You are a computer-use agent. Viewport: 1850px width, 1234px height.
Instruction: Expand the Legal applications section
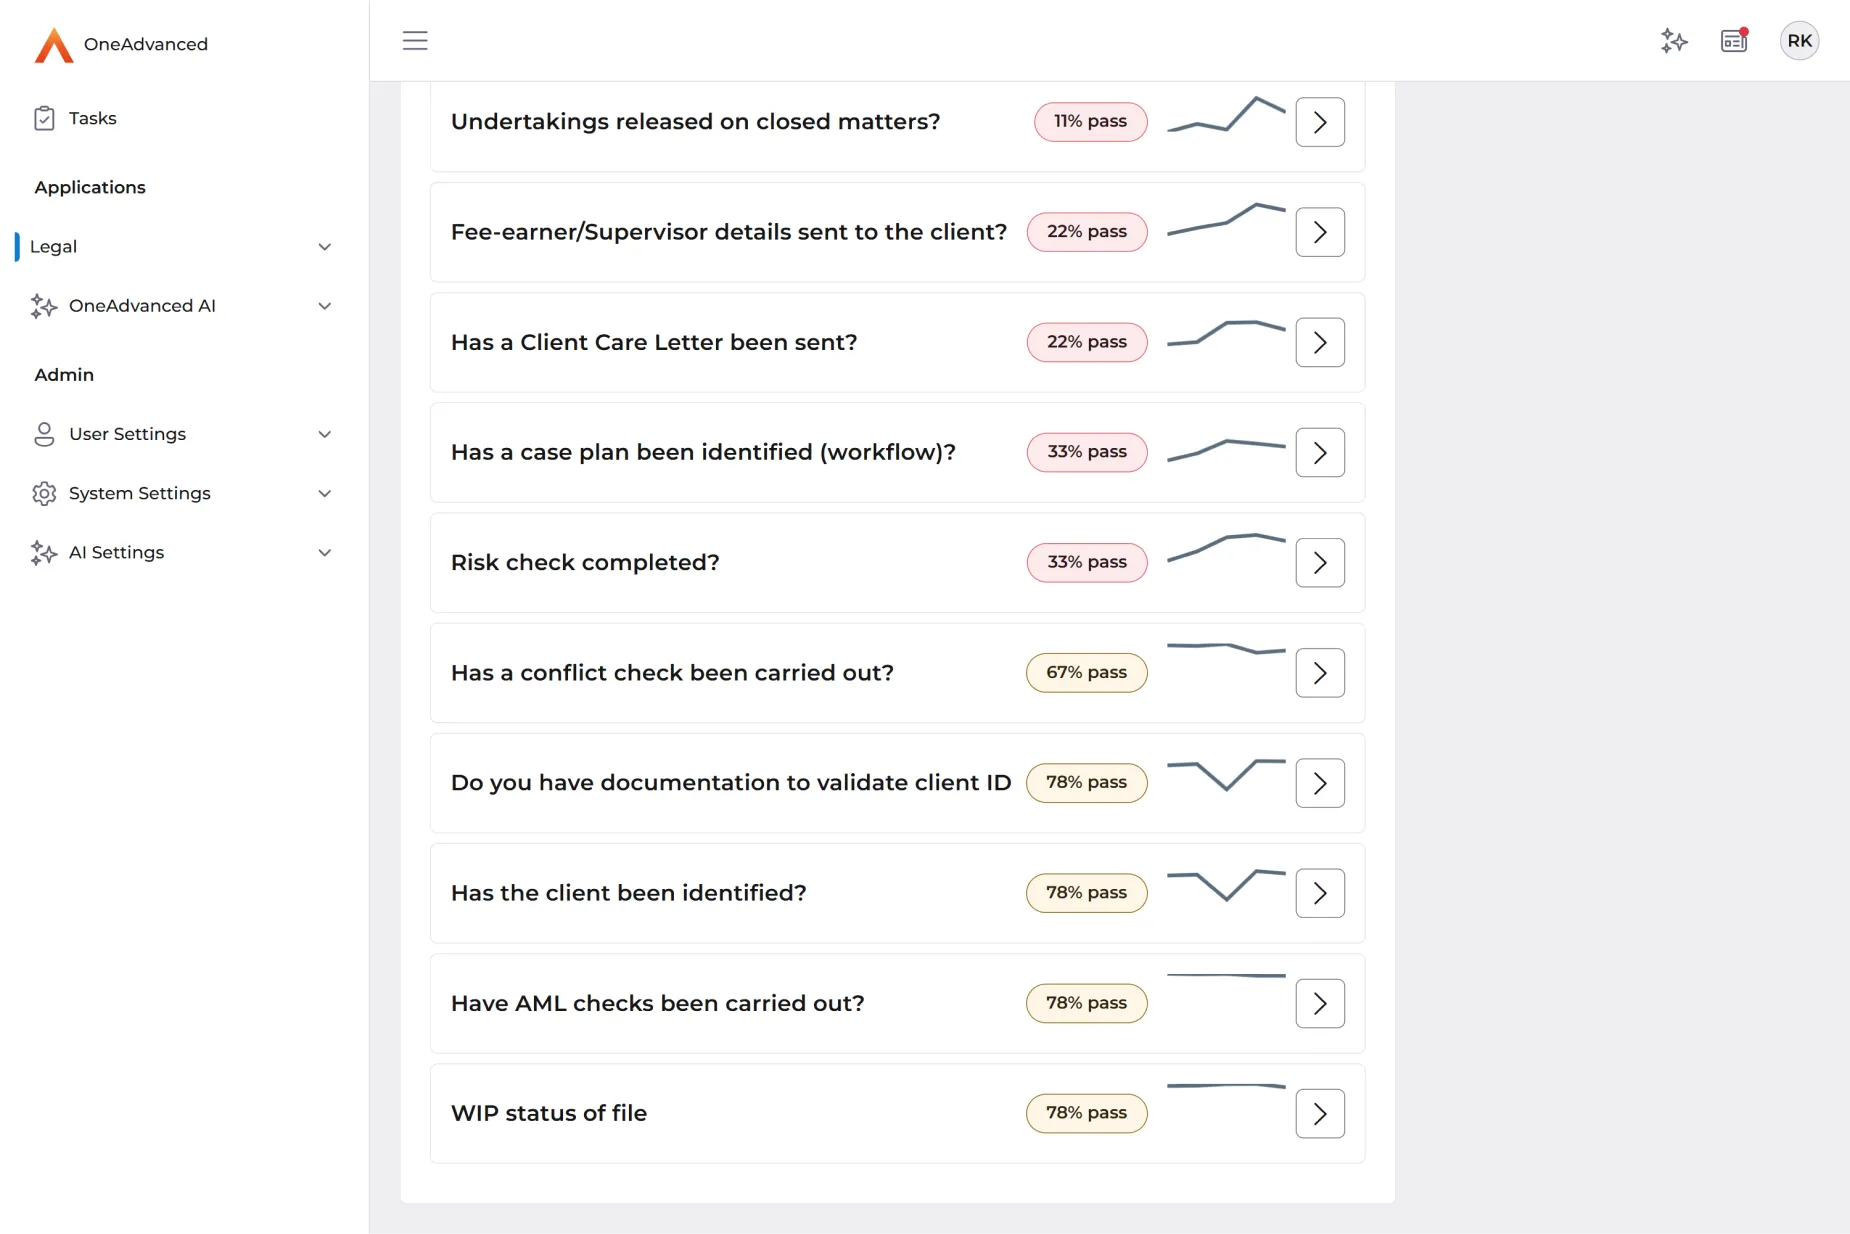(324, 247)
